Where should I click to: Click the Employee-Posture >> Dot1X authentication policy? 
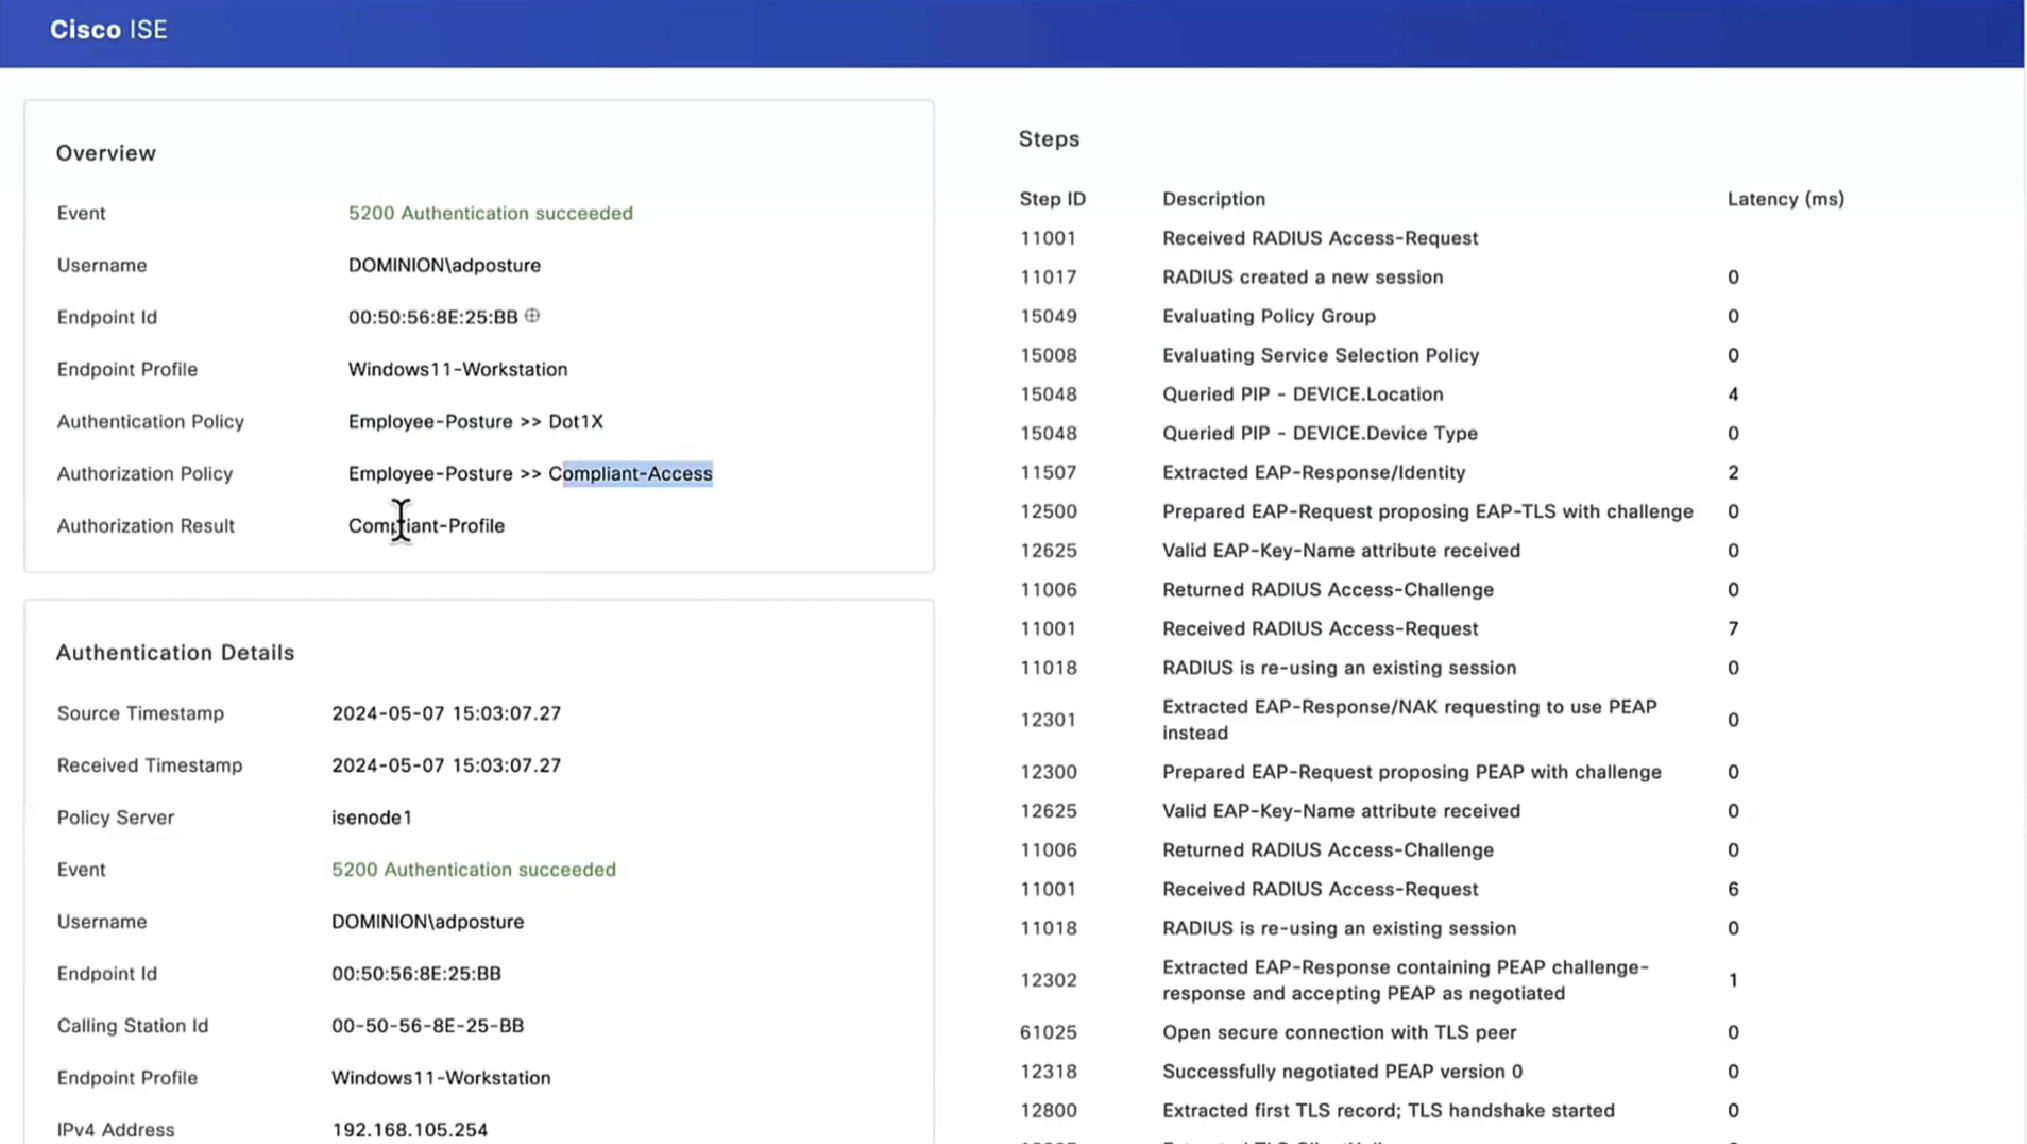(475, 421)
